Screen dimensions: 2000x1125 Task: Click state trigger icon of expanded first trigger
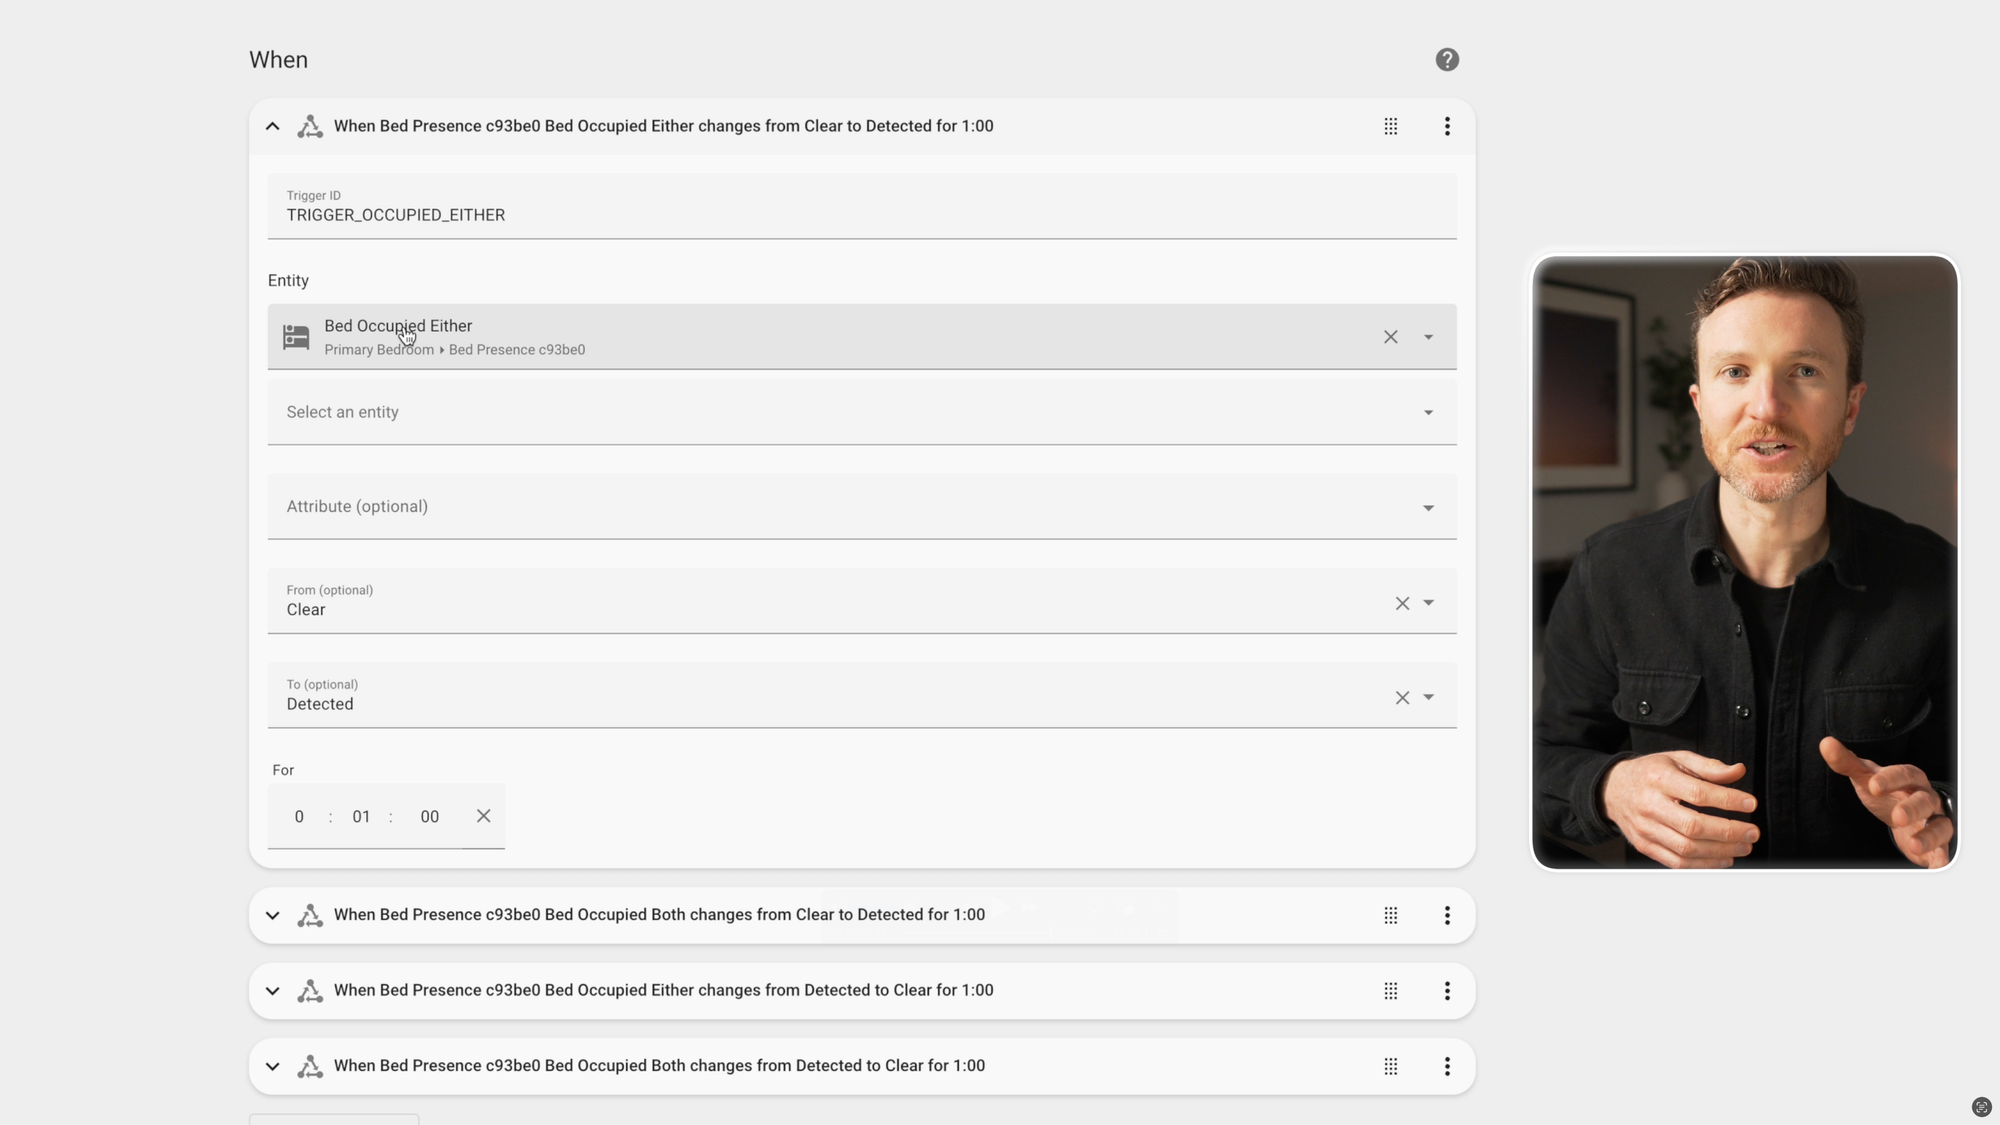click(310, 127)
